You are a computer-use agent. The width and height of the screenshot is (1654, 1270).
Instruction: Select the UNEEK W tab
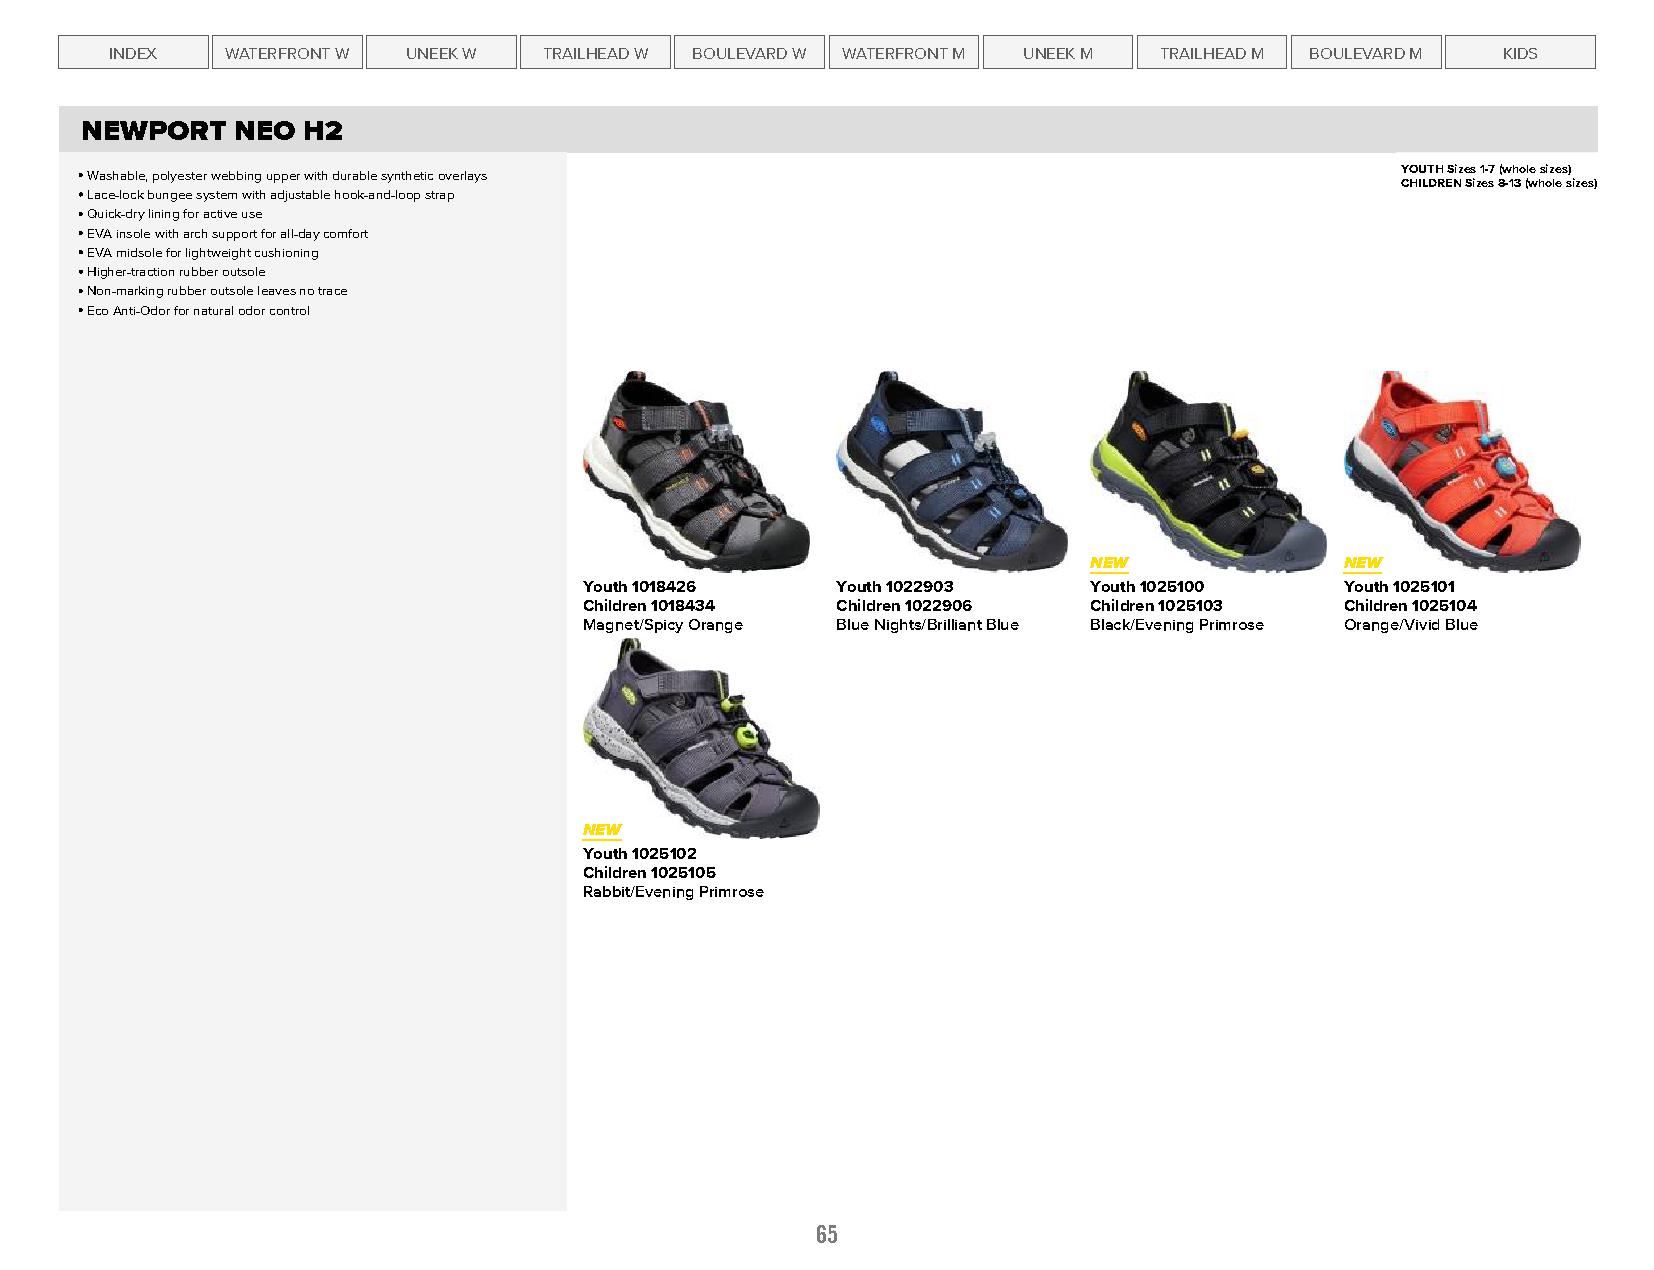click(x=441, y=53)
